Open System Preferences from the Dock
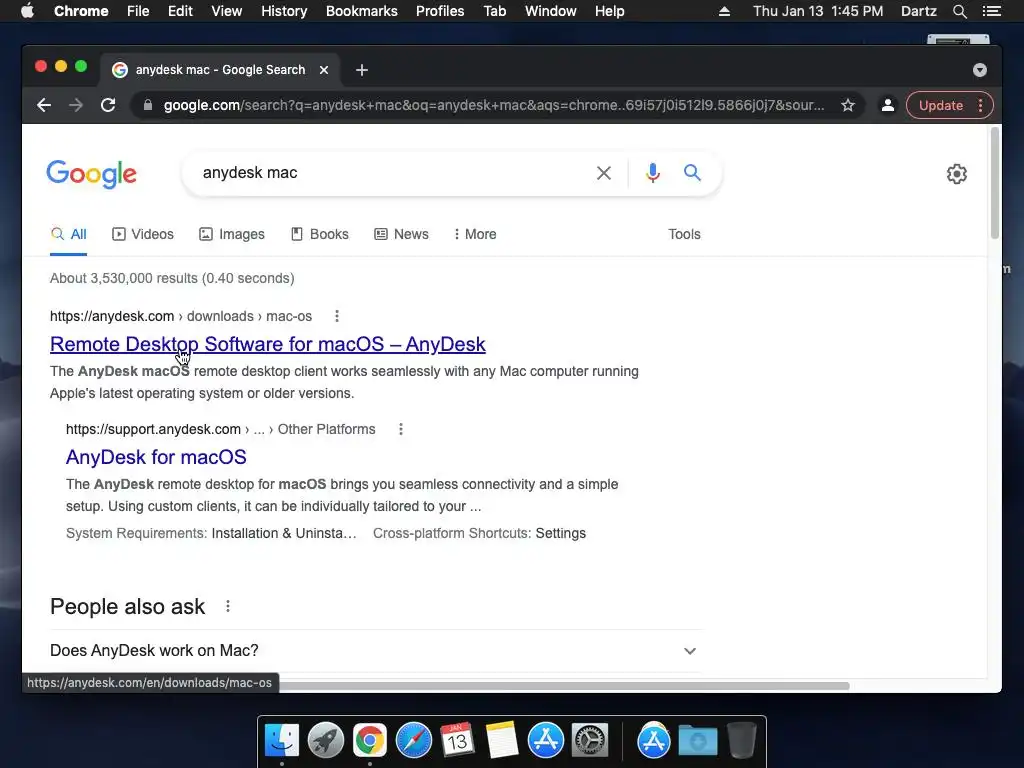Screen dimensions: 1024x768 coord(590,741)
